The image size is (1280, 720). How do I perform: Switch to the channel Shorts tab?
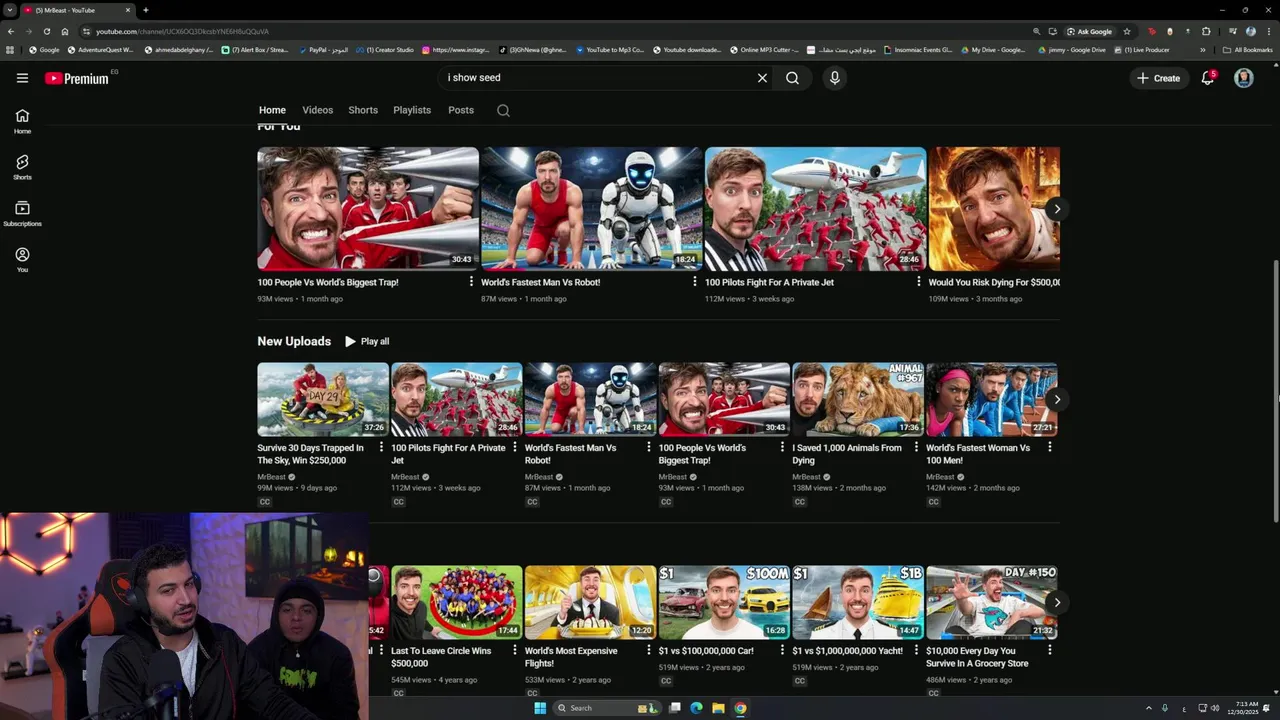point(363,110)
